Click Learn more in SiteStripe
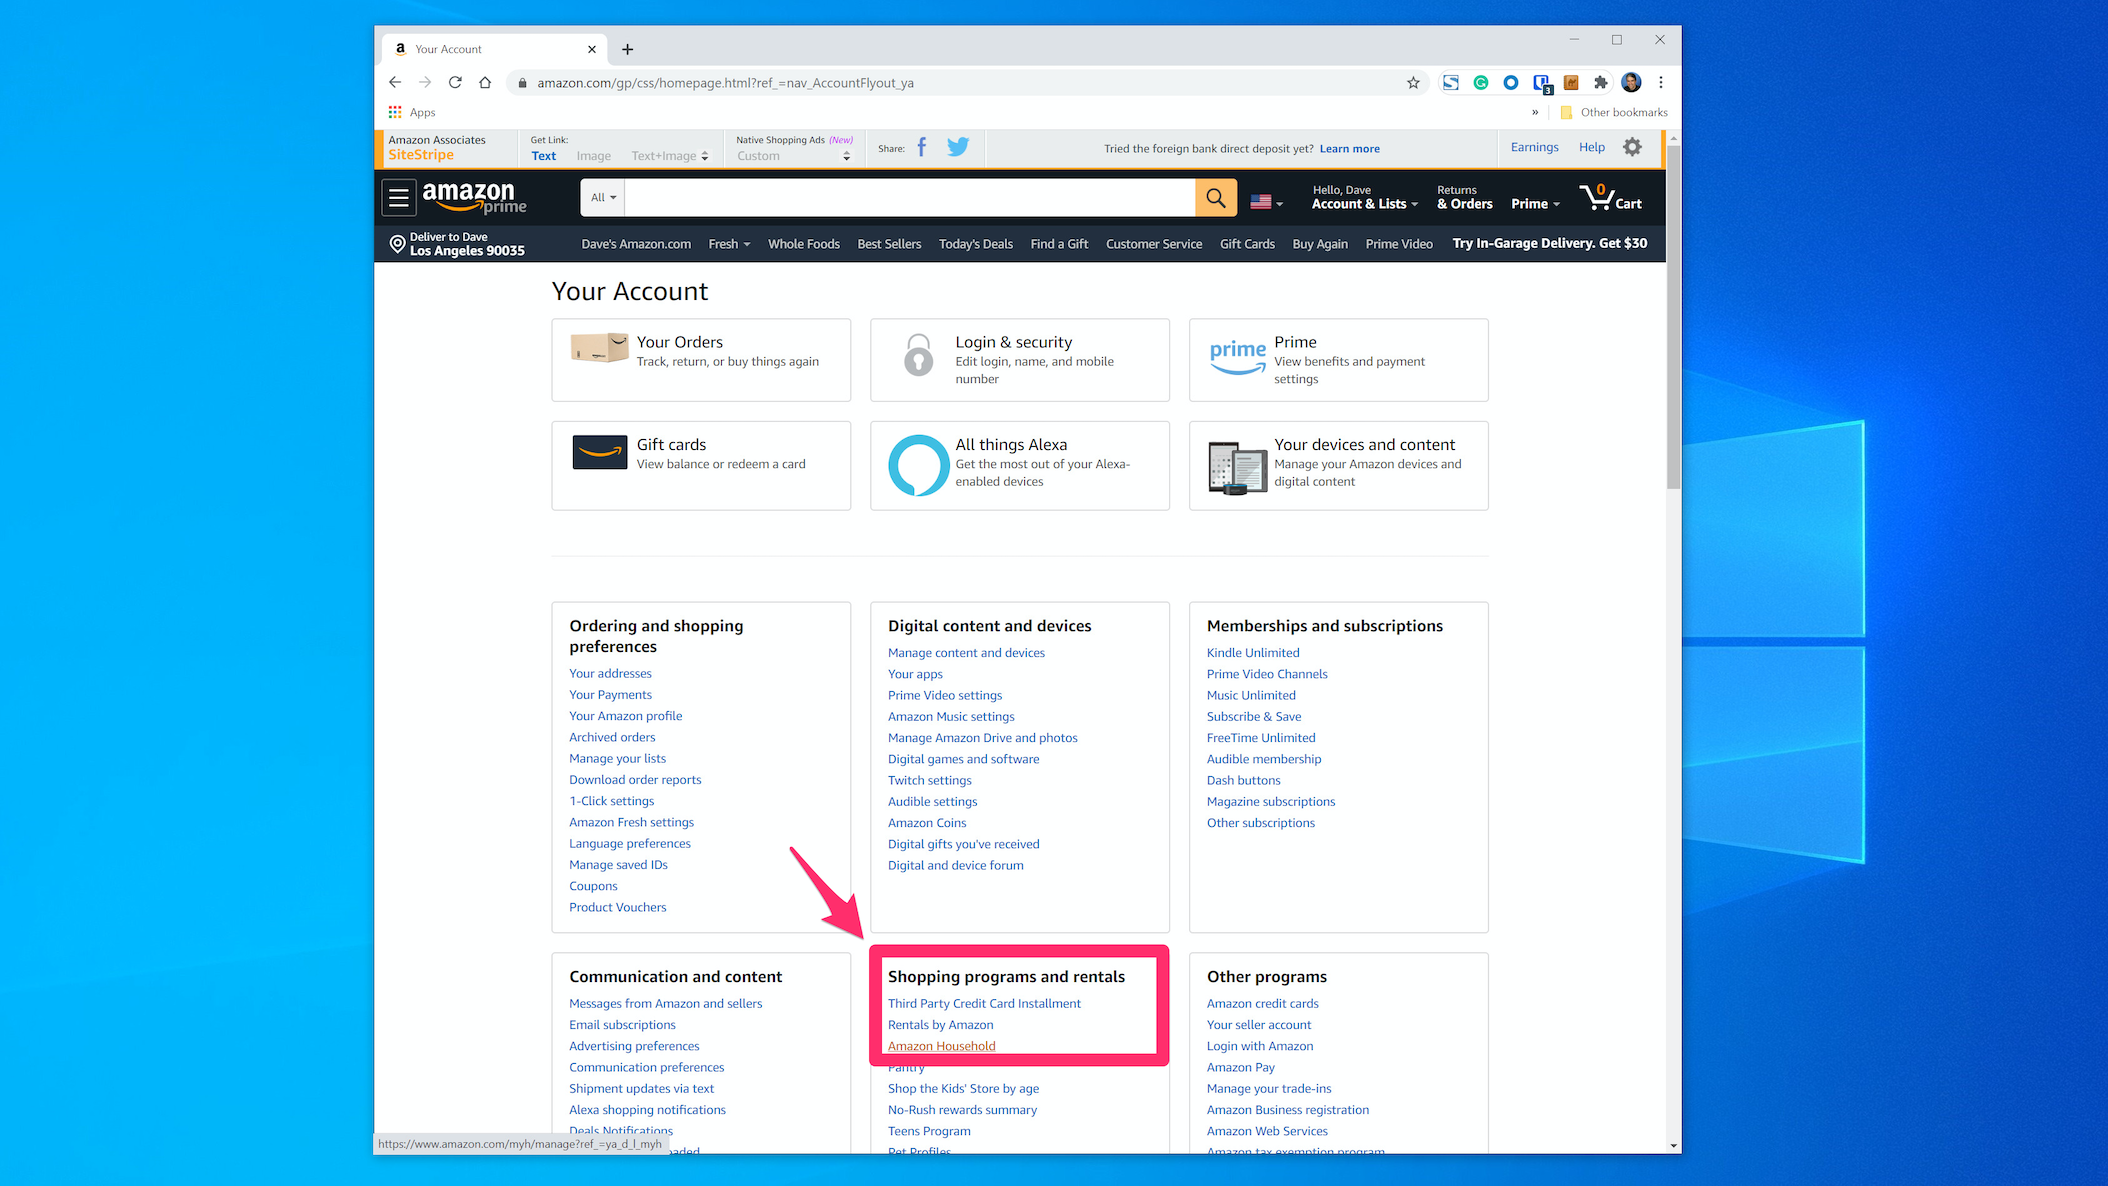The image size is (2108, 1186). (1349, 149)
